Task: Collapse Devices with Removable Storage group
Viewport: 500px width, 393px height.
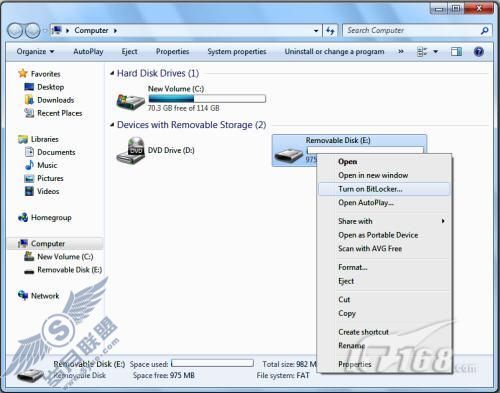Action: 112,125
